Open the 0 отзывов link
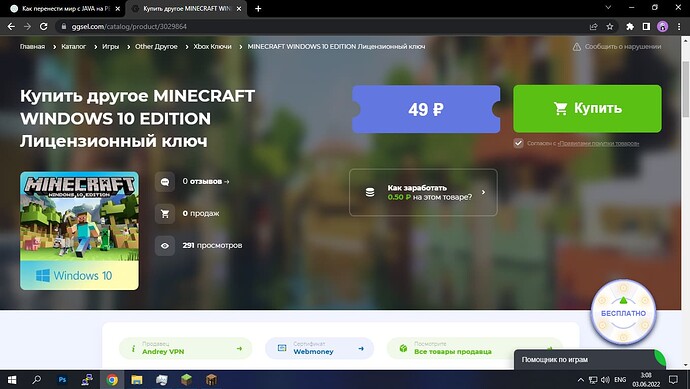The height and width of the screenshot is (389, 690). [206, 181]
